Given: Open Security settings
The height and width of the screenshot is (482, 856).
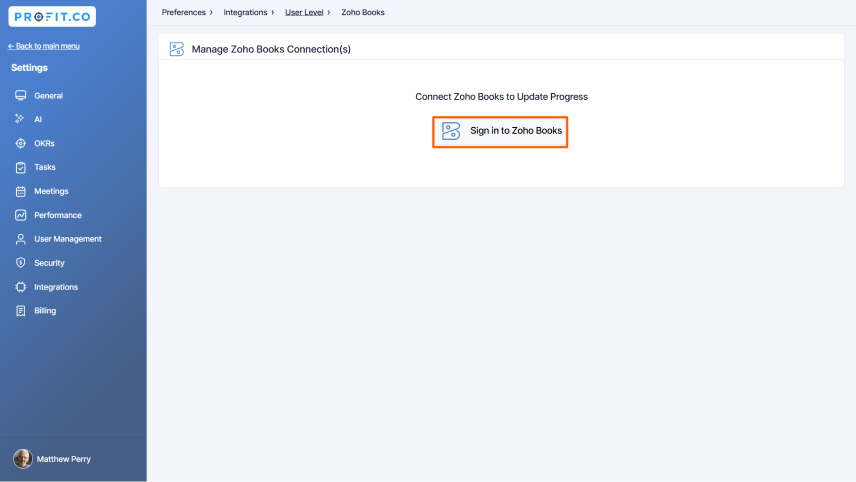Looking at the screenshot, I should click(x=49, y=263).
